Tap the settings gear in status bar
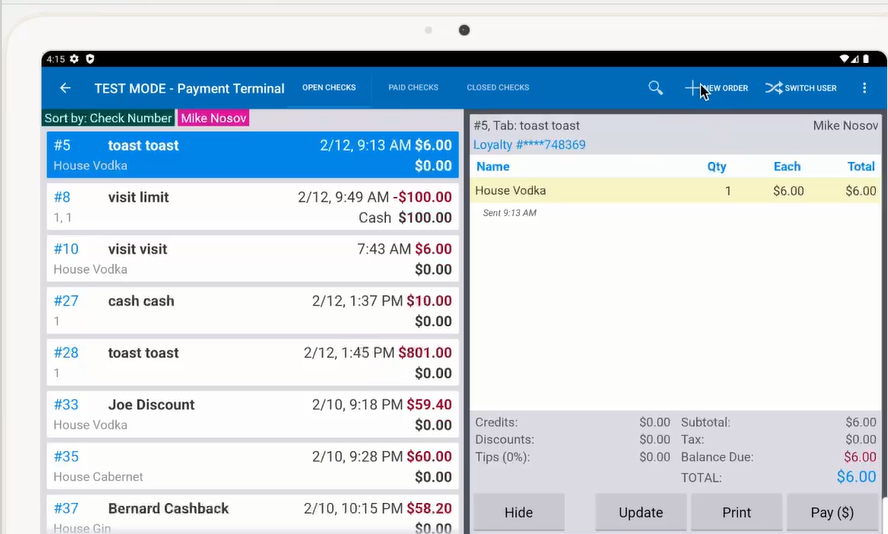Viewport: 888px width, 534px height. [x=74, y=59]
